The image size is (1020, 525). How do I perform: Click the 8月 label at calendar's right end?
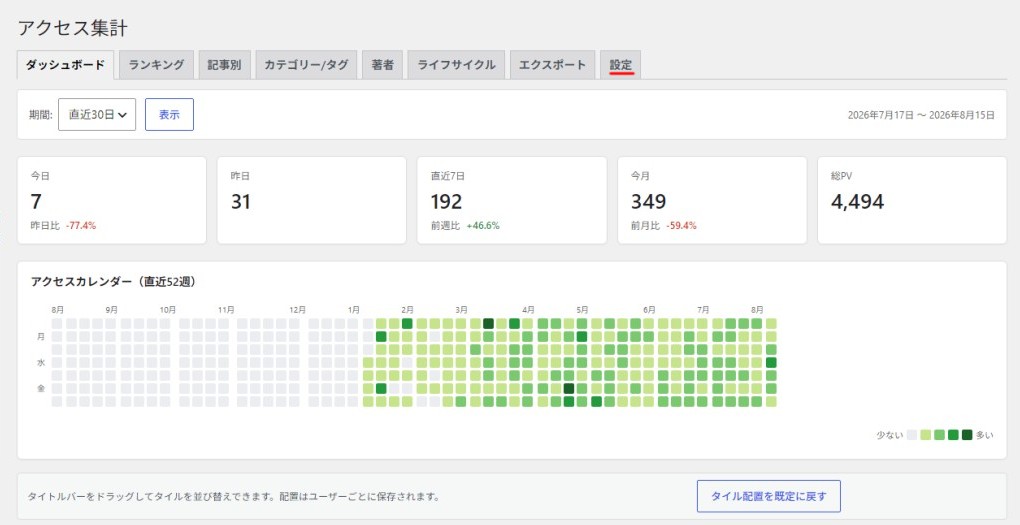(x=757, y=310)
